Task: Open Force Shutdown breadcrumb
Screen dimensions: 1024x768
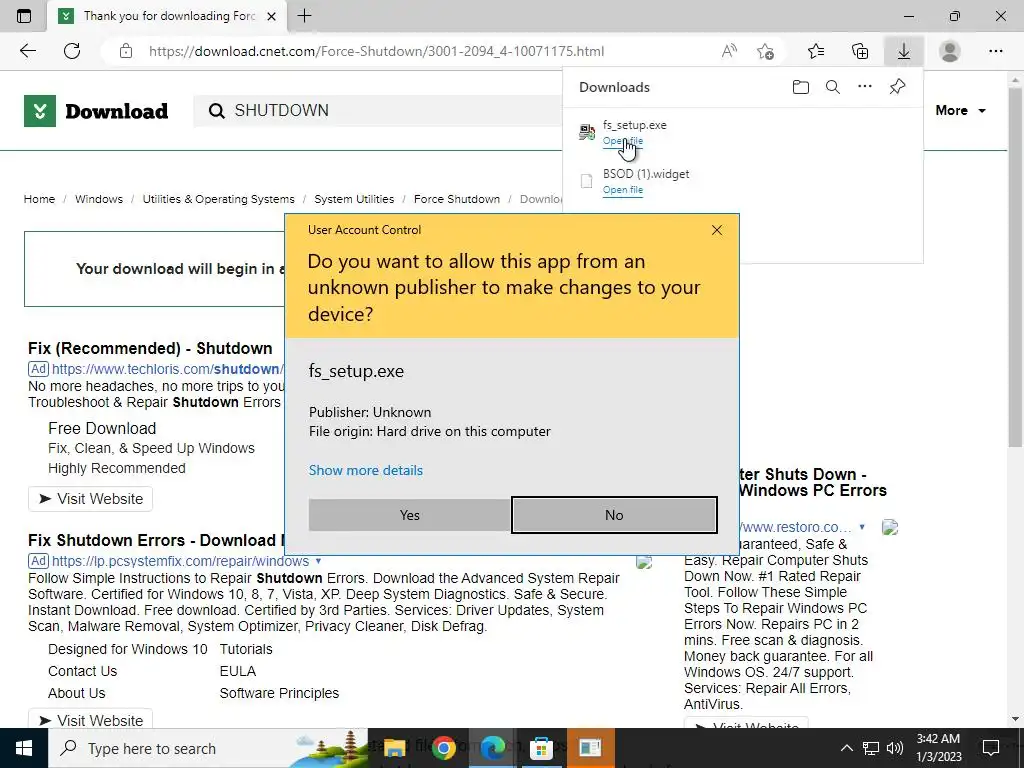Action: [x=456, y=199]
